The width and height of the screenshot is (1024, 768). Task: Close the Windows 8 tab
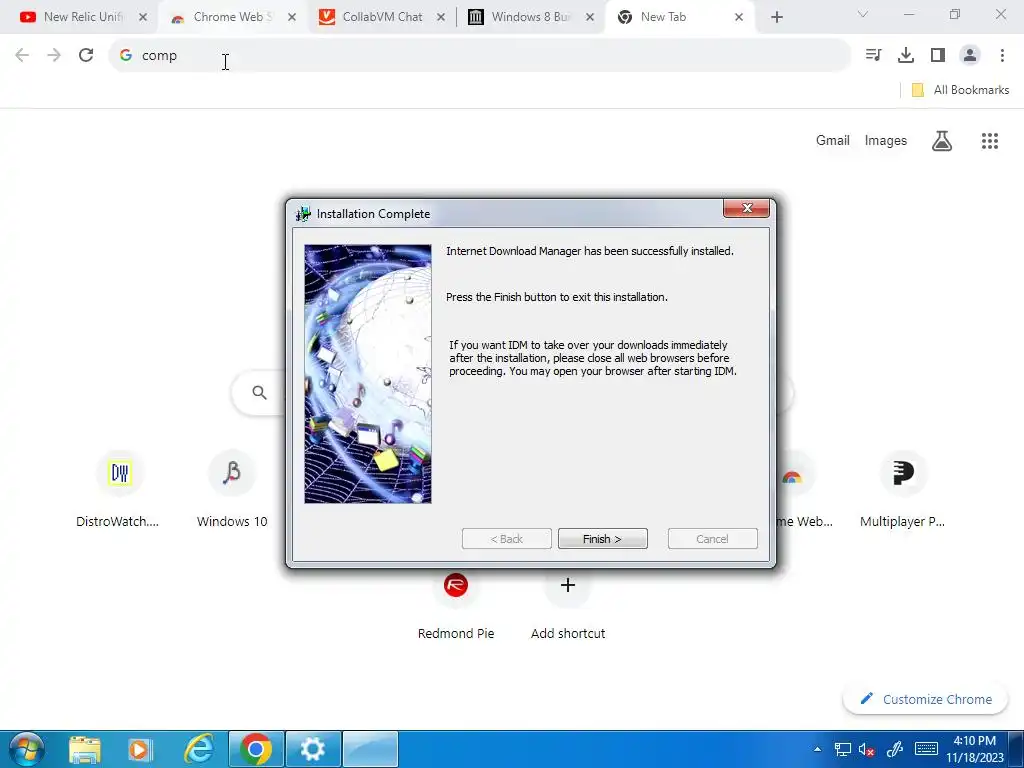590,17
